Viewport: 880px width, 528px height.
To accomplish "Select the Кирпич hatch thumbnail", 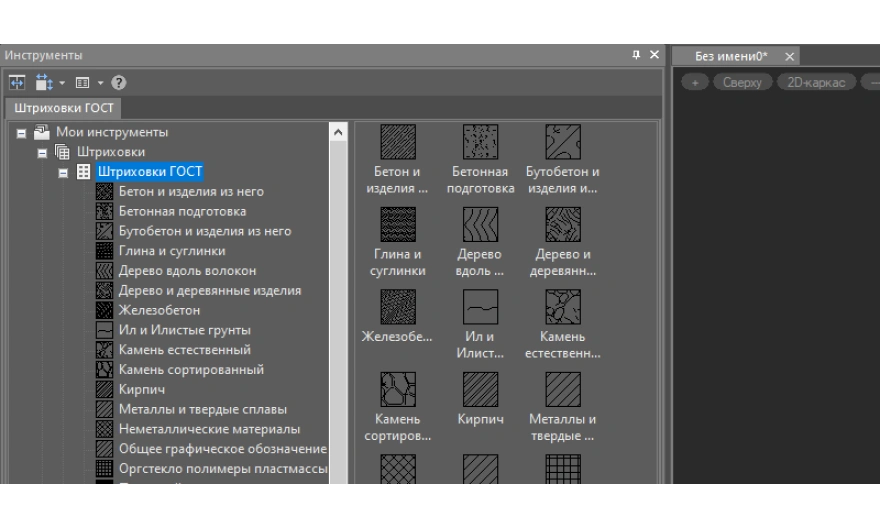I will [480, 389].
